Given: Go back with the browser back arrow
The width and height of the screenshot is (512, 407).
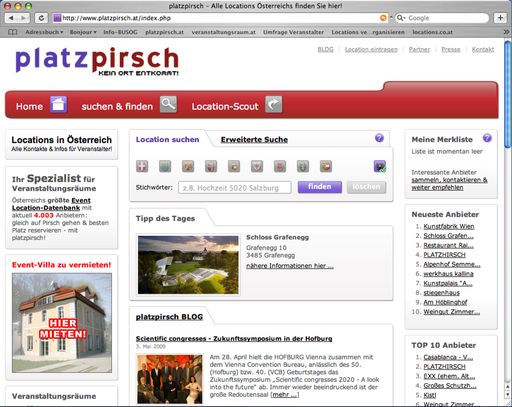Looking at the screenshot, I should [x=12, y=18].
